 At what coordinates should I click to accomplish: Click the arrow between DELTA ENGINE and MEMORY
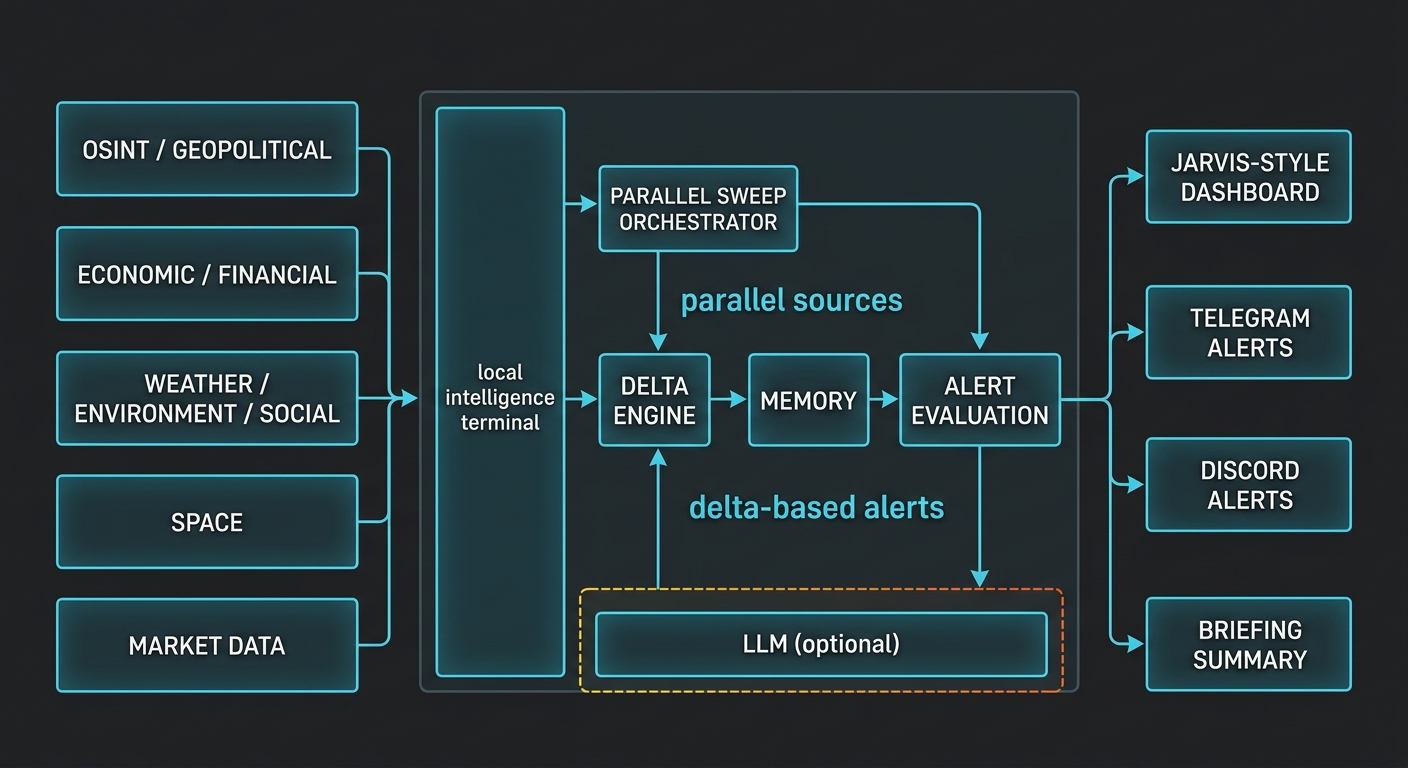(x=730, y=400)
